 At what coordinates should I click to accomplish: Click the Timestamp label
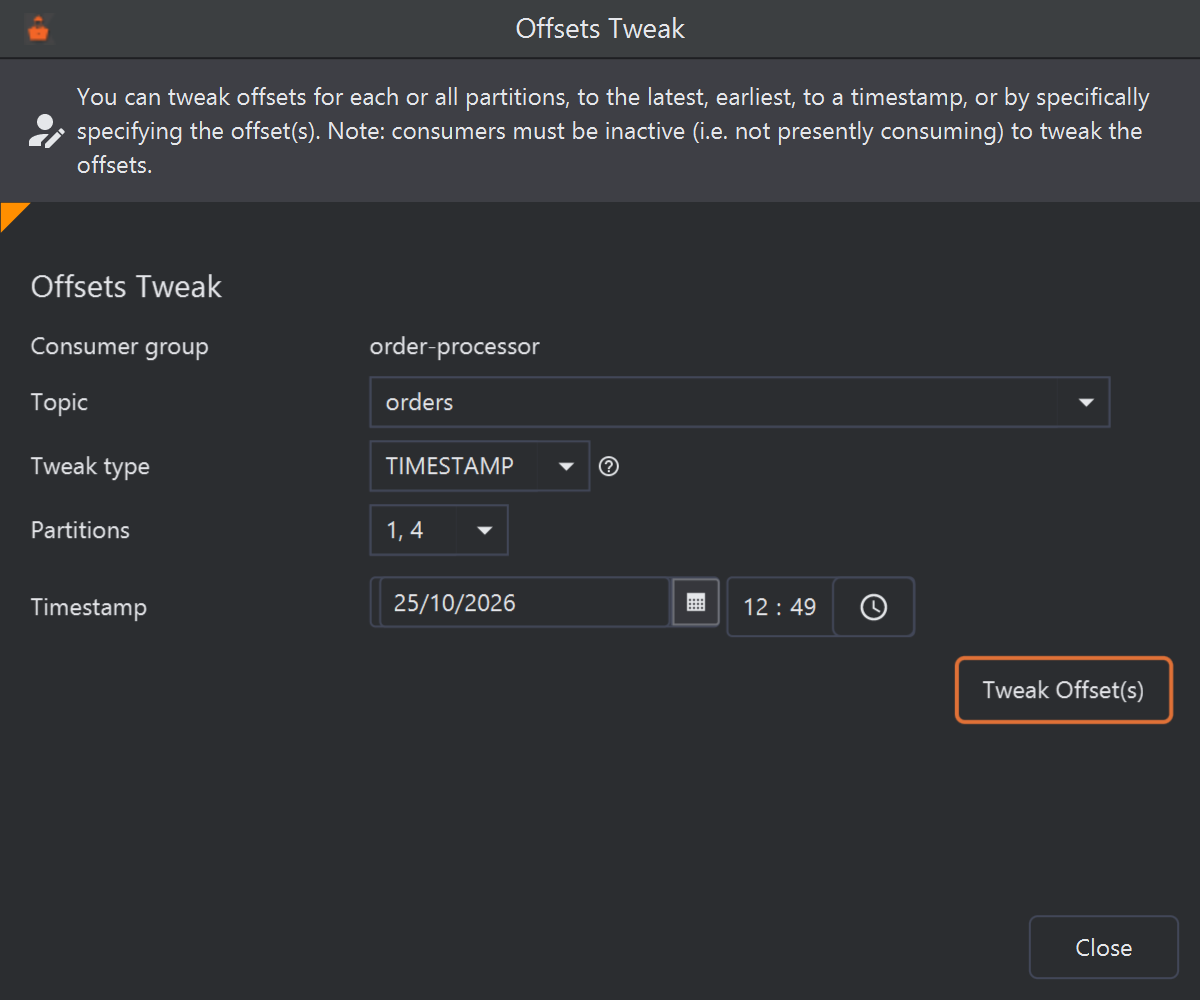(x=89, y=607)
